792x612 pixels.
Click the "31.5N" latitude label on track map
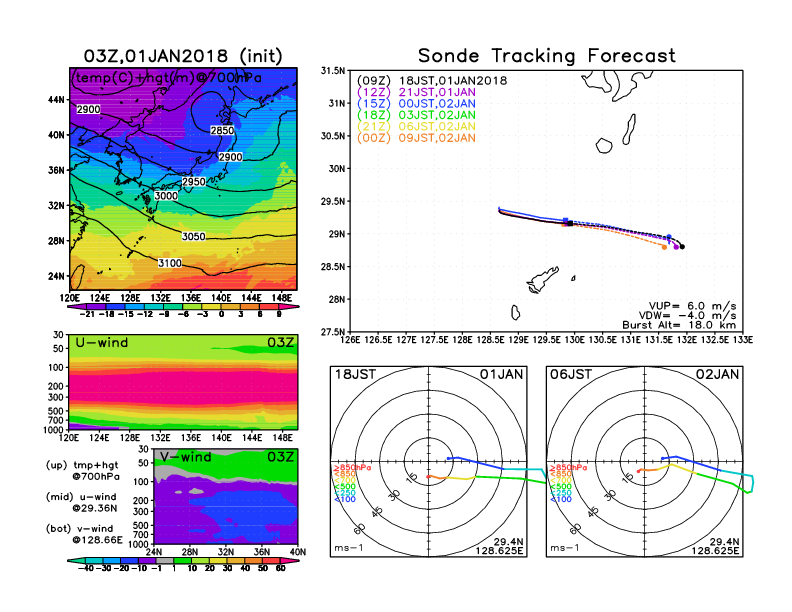[333, 71]
